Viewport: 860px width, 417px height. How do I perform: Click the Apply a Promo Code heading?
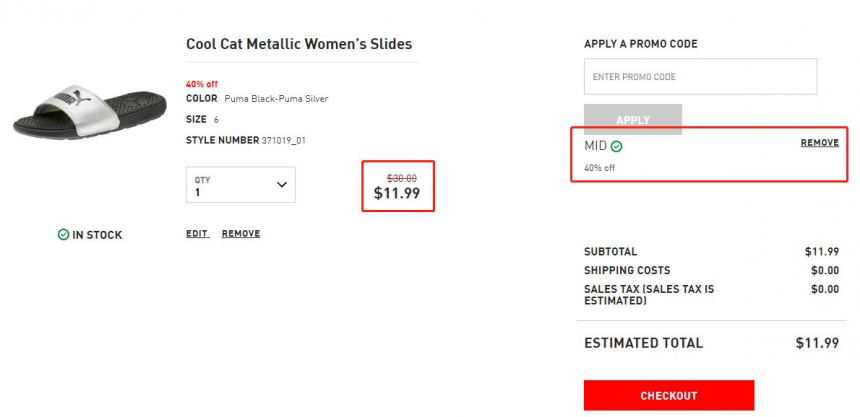641,44
